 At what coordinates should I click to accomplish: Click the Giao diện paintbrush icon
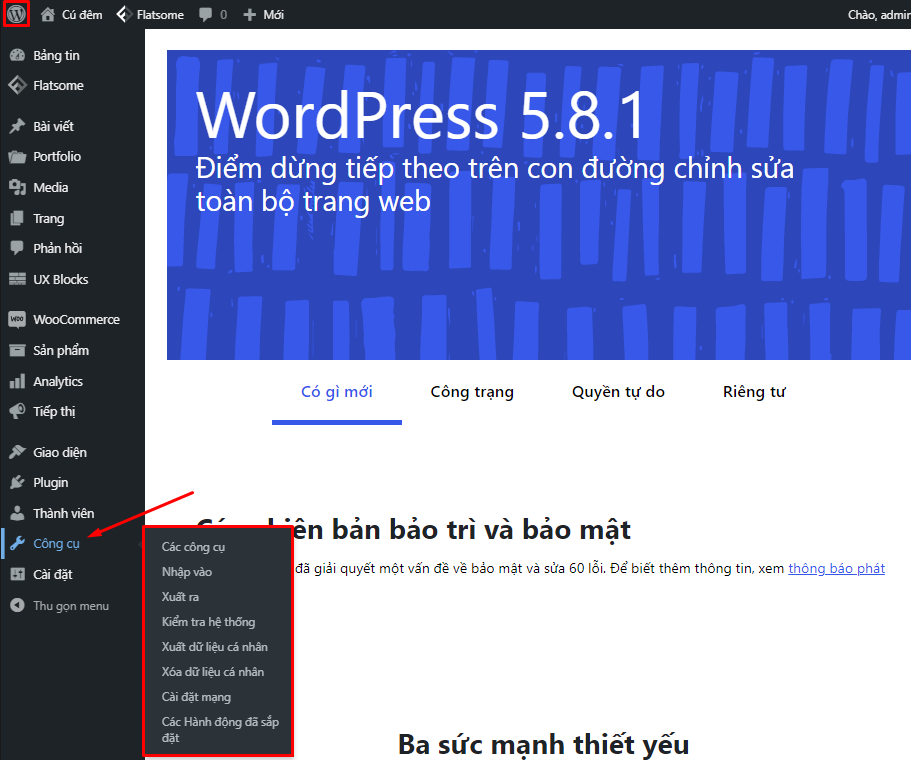click(x=17, y=452)
